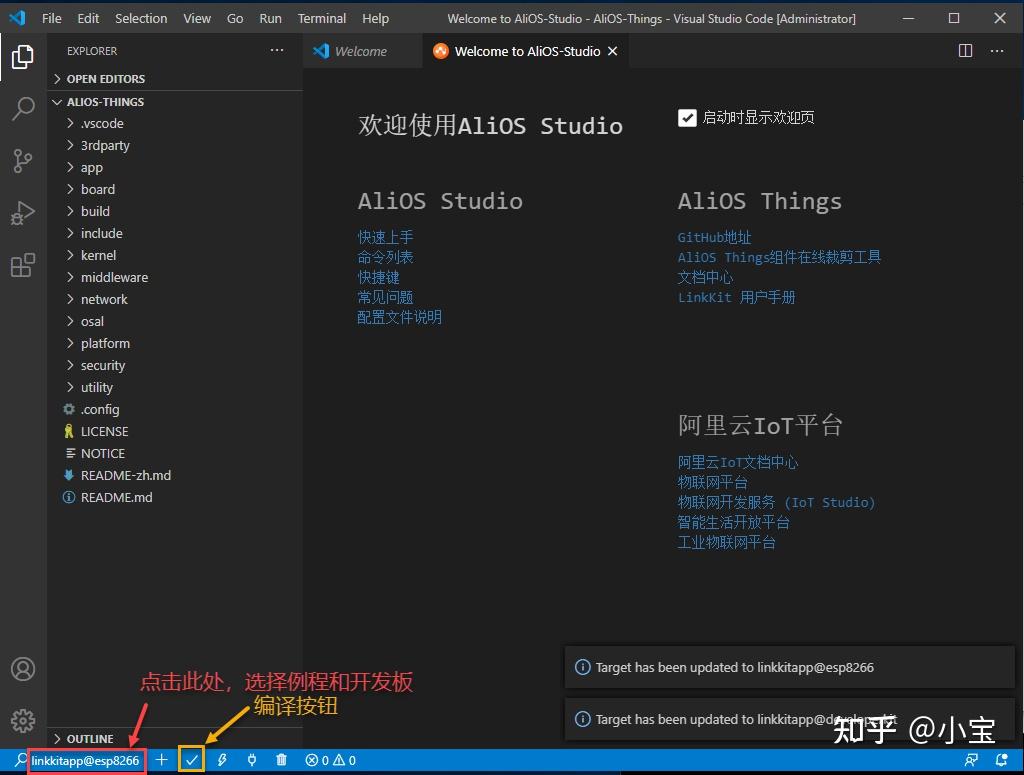Expand the middleware folder
The height and width of the screenshot is (775, 1024).
coord(111,277)
